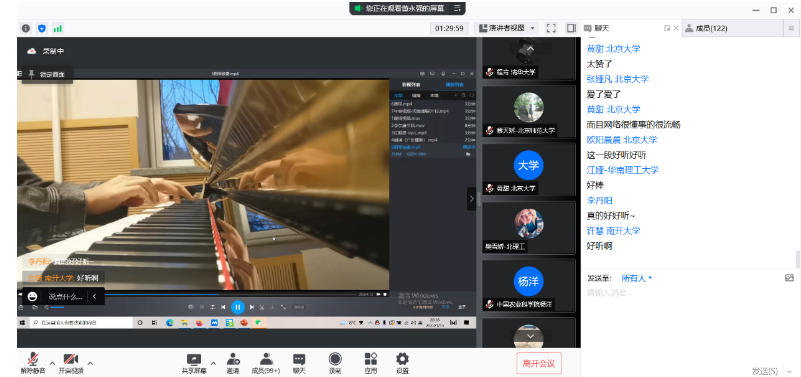Image resolution: width=801 pixels, height=377 pixels.
Task: Unmute the microphone
Action: (x=33, y=363)
